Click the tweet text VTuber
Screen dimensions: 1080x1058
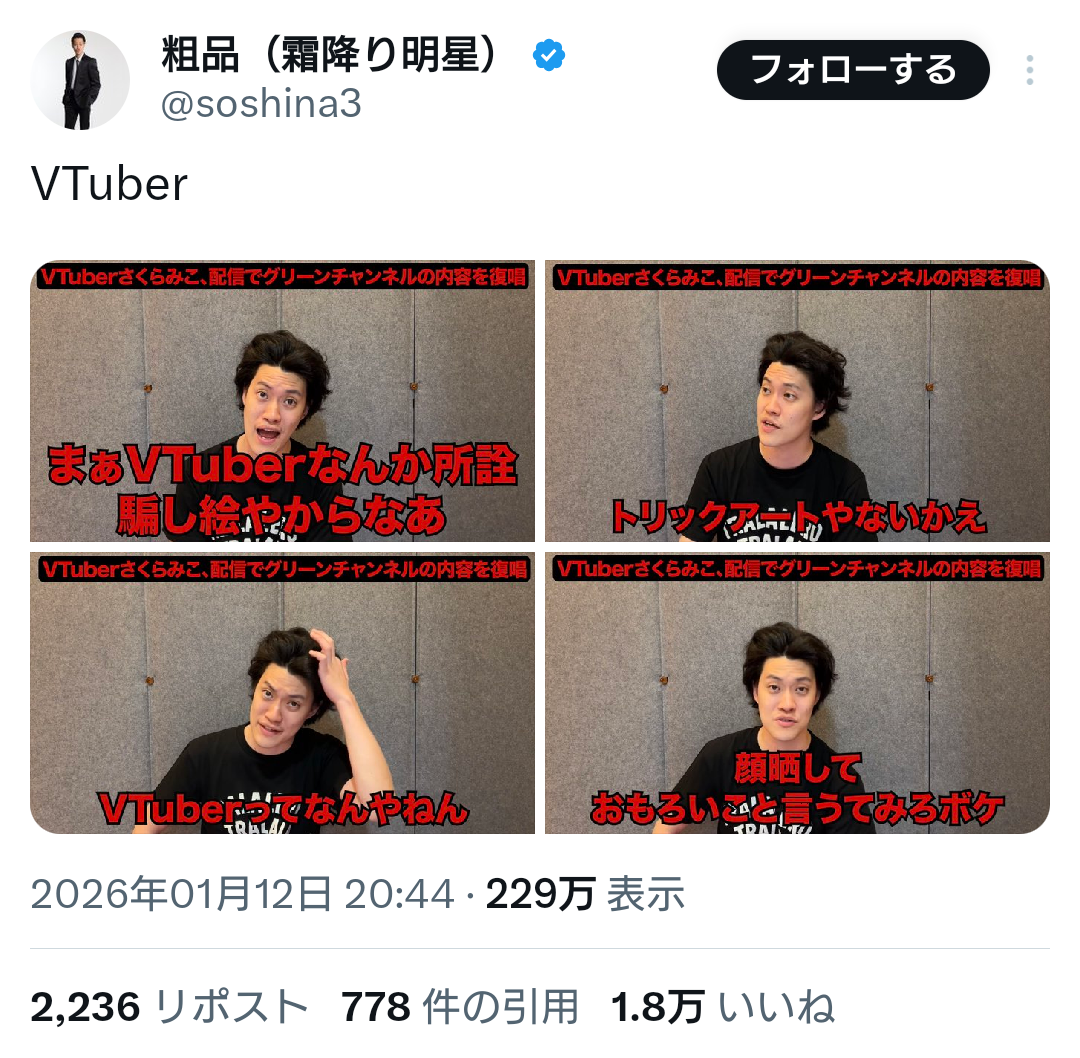109,185
